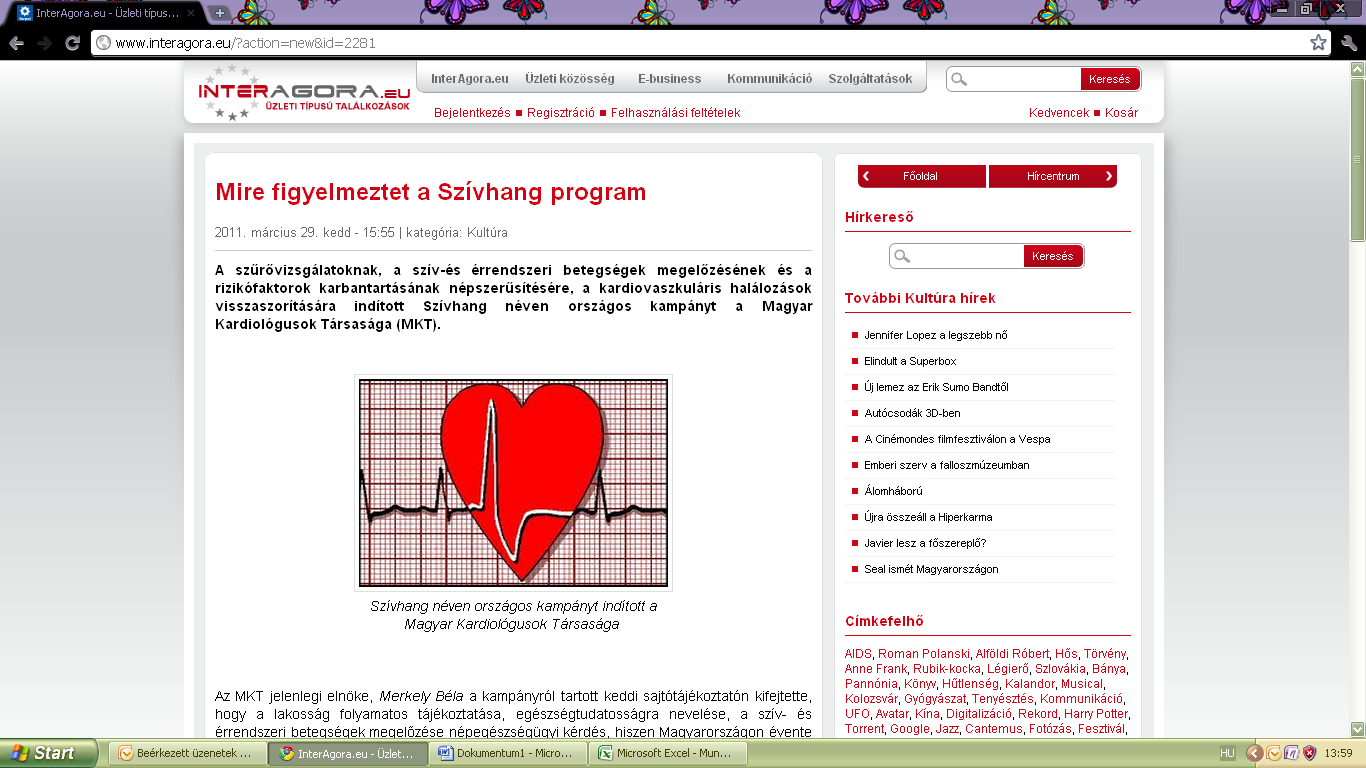Viewport: 1366px width, 768px height.
Task: Click the Harry Potter tag
Action: [x=1095, y=714]
